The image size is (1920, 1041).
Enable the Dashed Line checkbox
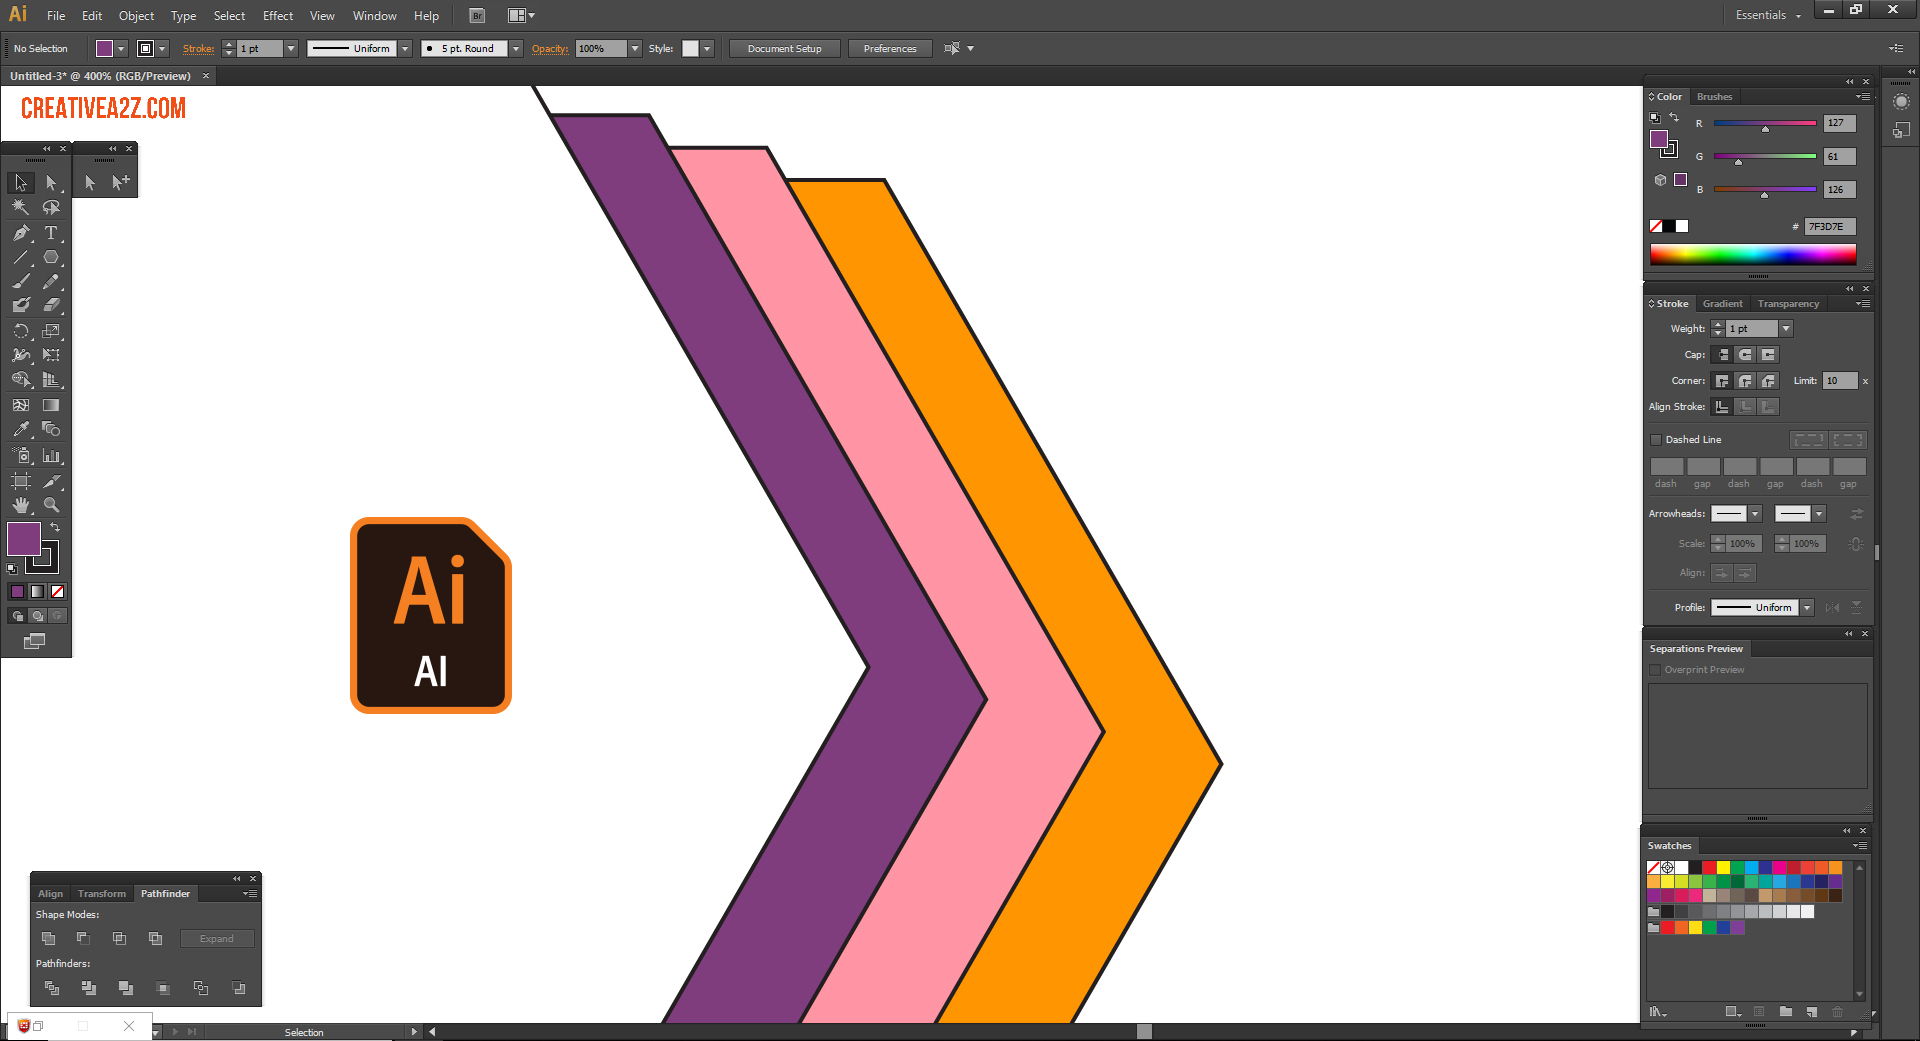tap(1656, 440)
